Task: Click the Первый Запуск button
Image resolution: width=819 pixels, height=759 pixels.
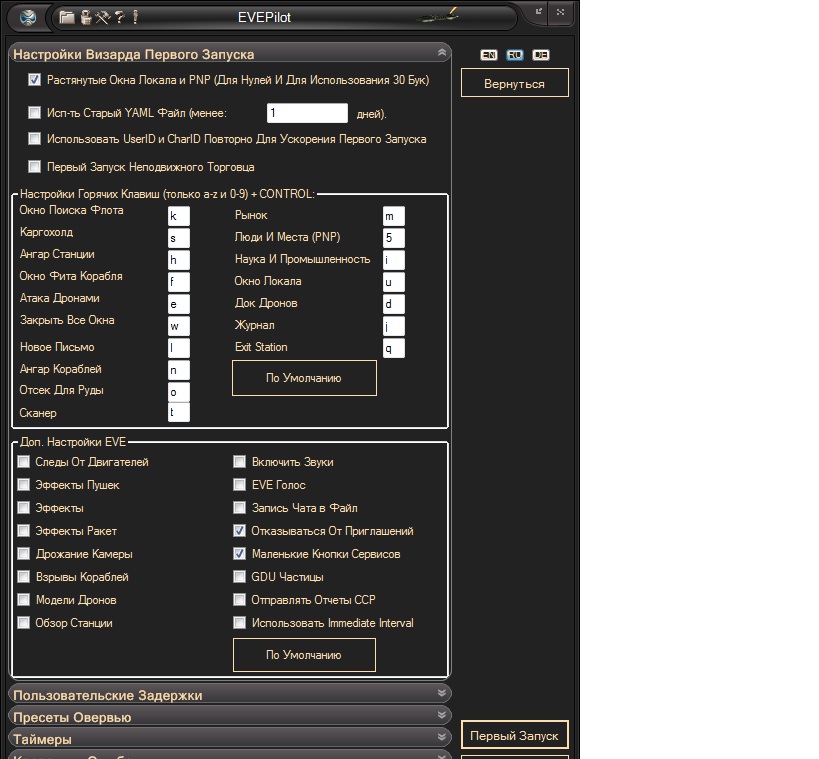Action: tap(514, 735)
